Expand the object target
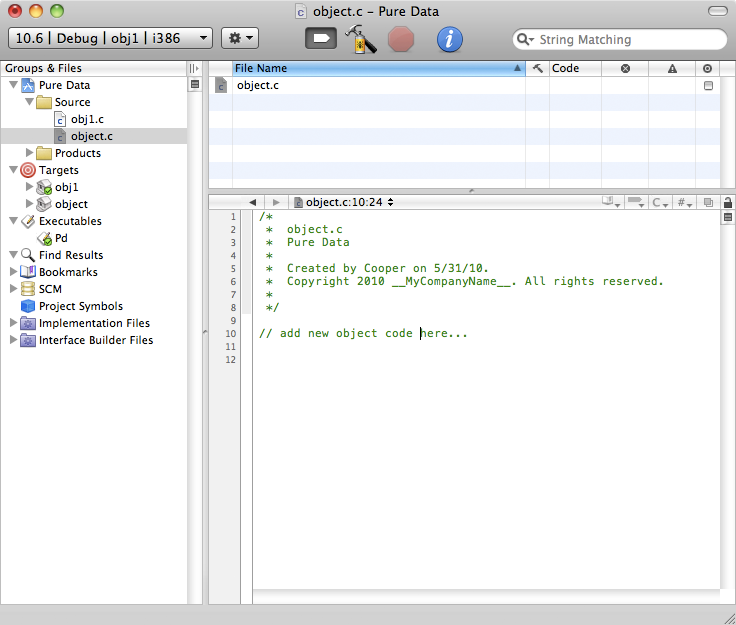This screenshot has width=736, height=625. pyautogui.click(x=29, y=204)
